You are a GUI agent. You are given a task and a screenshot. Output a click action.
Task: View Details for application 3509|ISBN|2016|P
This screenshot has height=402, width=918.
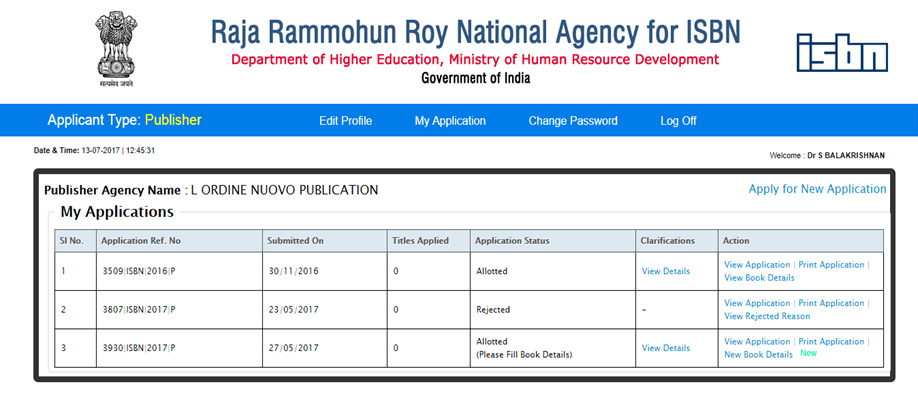tap(665, 271)
